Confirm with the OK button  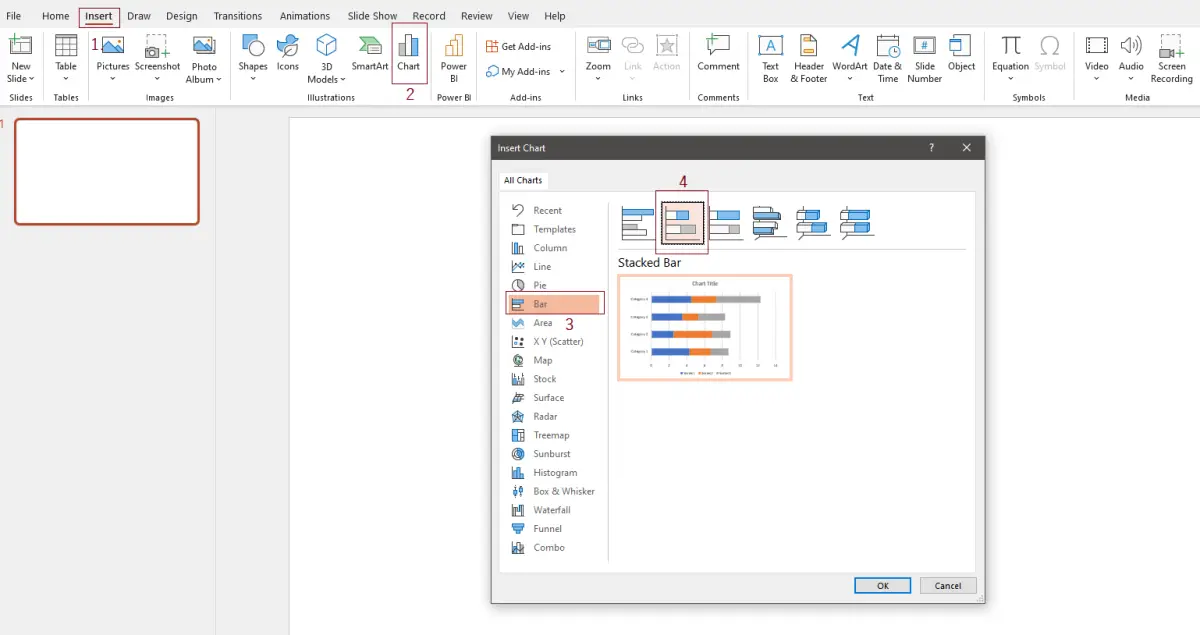(x=882, y=585)
